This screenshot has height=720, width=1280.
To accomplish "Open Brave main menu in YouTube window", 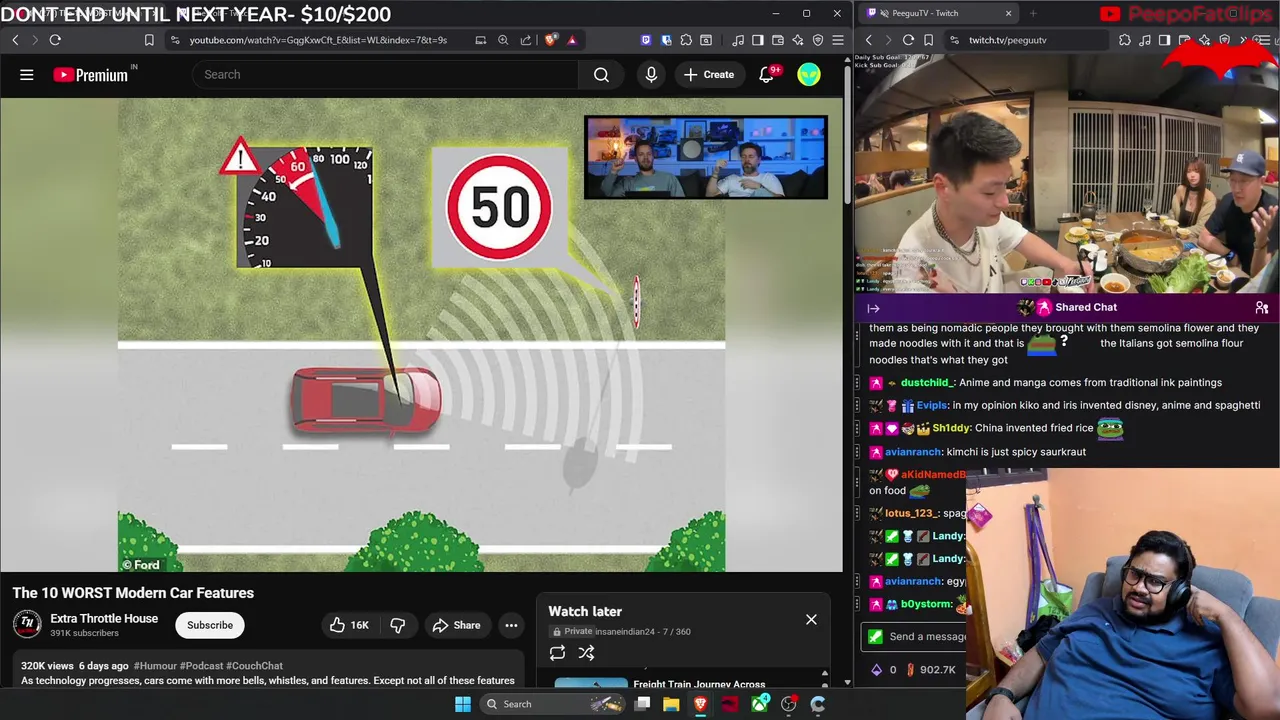I will pyautogui.click(x=838, y=40).
